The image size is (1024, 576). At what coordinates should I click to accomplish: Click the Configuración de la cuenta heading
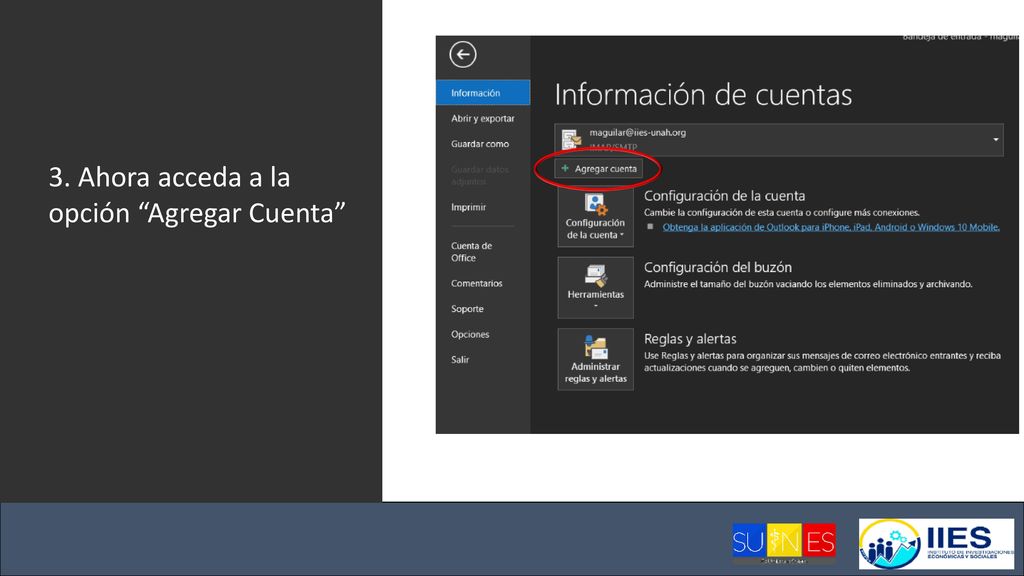724,196
